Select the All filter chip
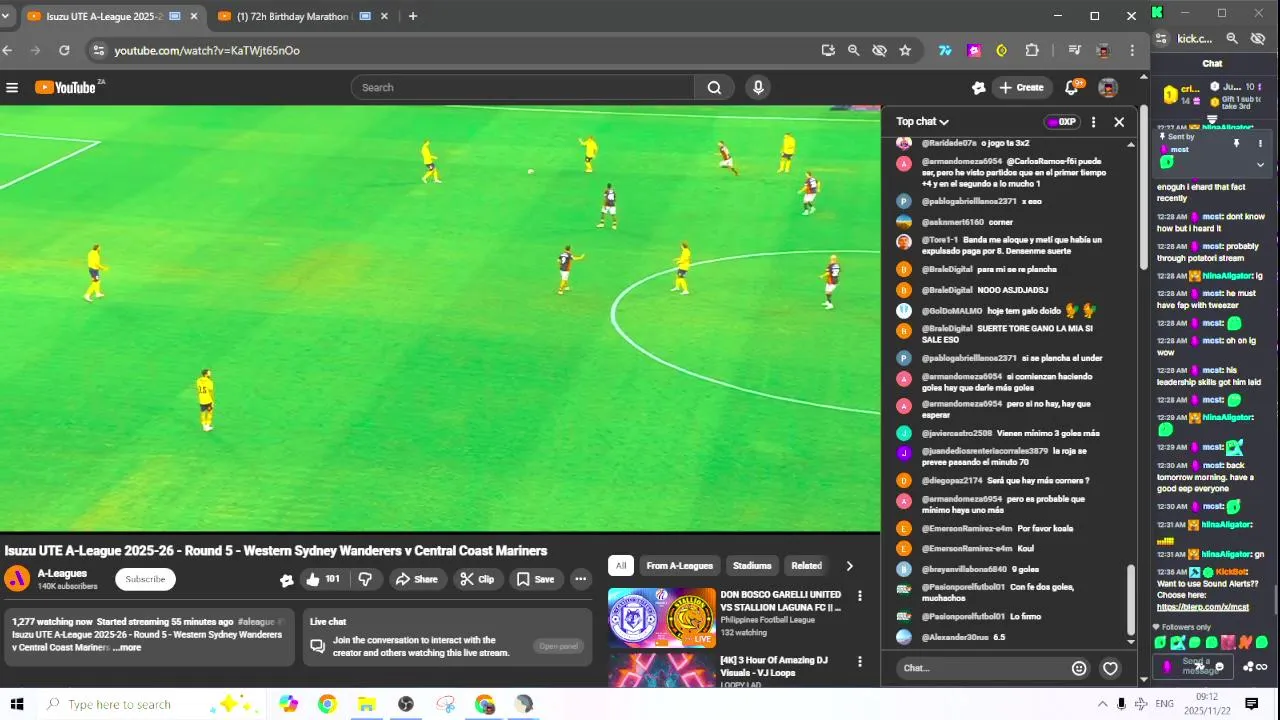The width and height of the screenshot is (1280, 720). (621, 566)
